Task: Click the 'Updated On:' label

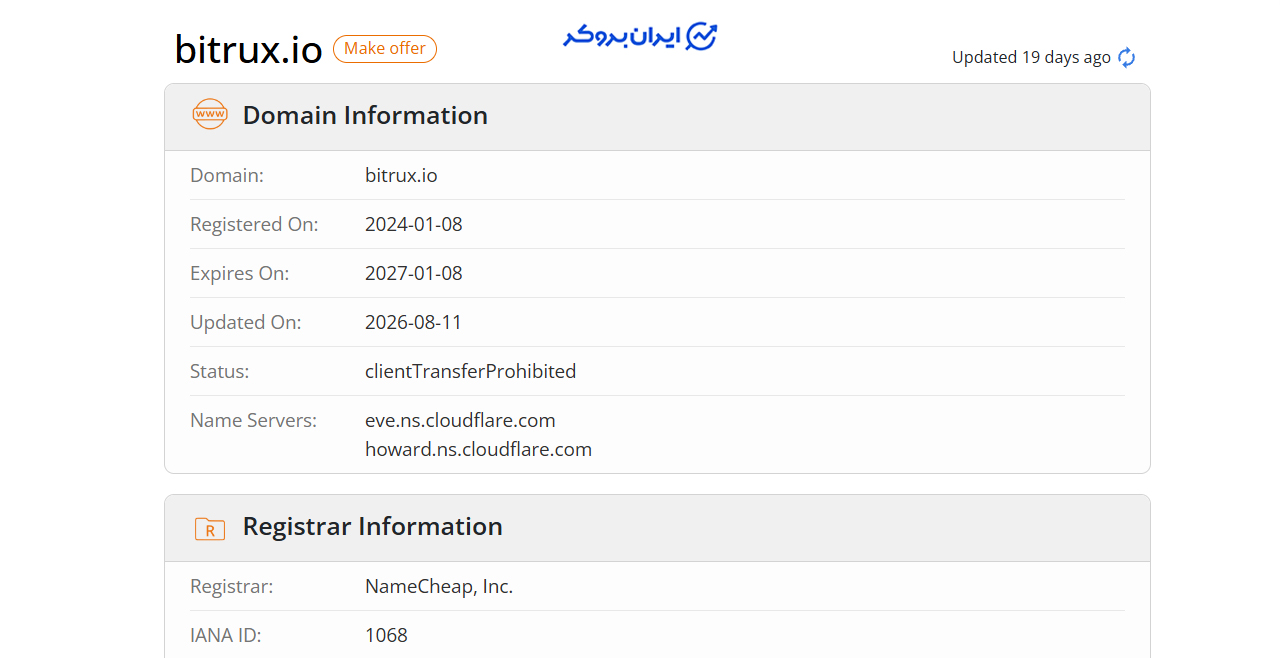Action: click(245, 322)
